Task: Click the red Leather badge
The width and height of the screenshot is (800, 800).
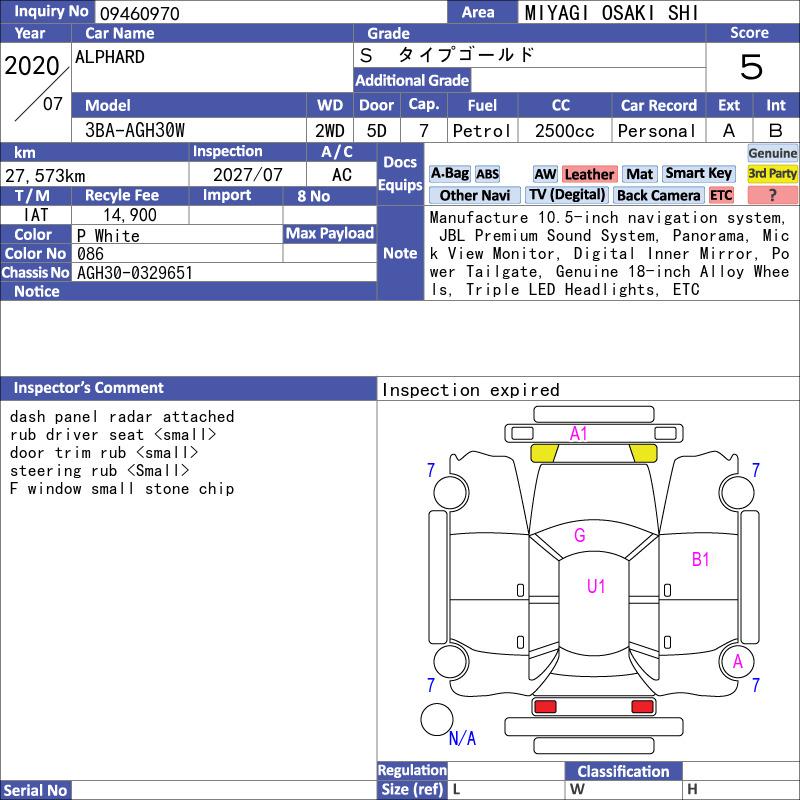Action: click(590, 174)
